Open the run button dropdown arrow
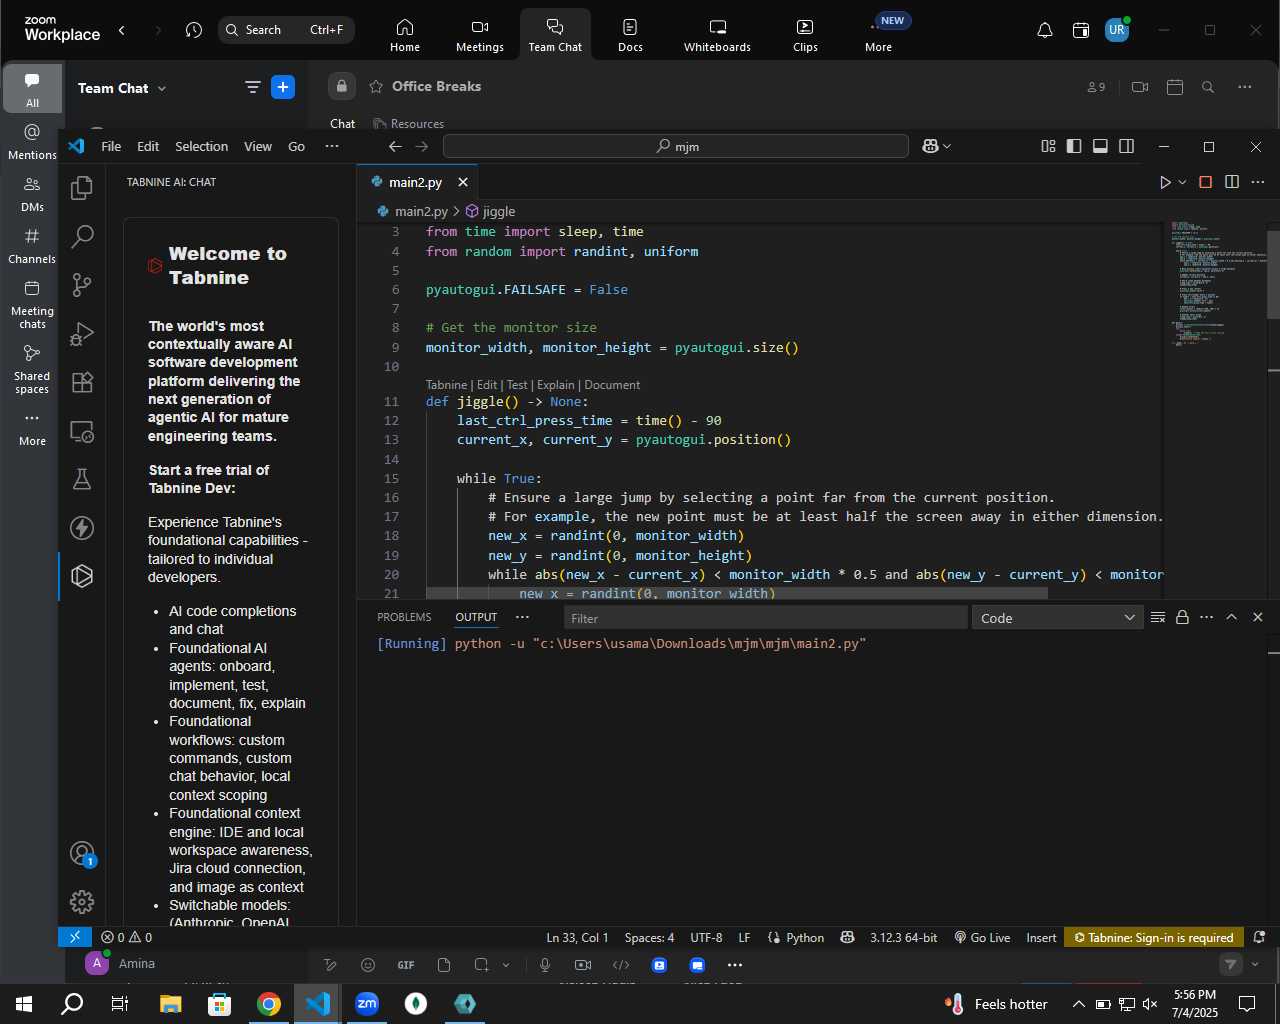1280x1024 pixels. point(1182,182)
